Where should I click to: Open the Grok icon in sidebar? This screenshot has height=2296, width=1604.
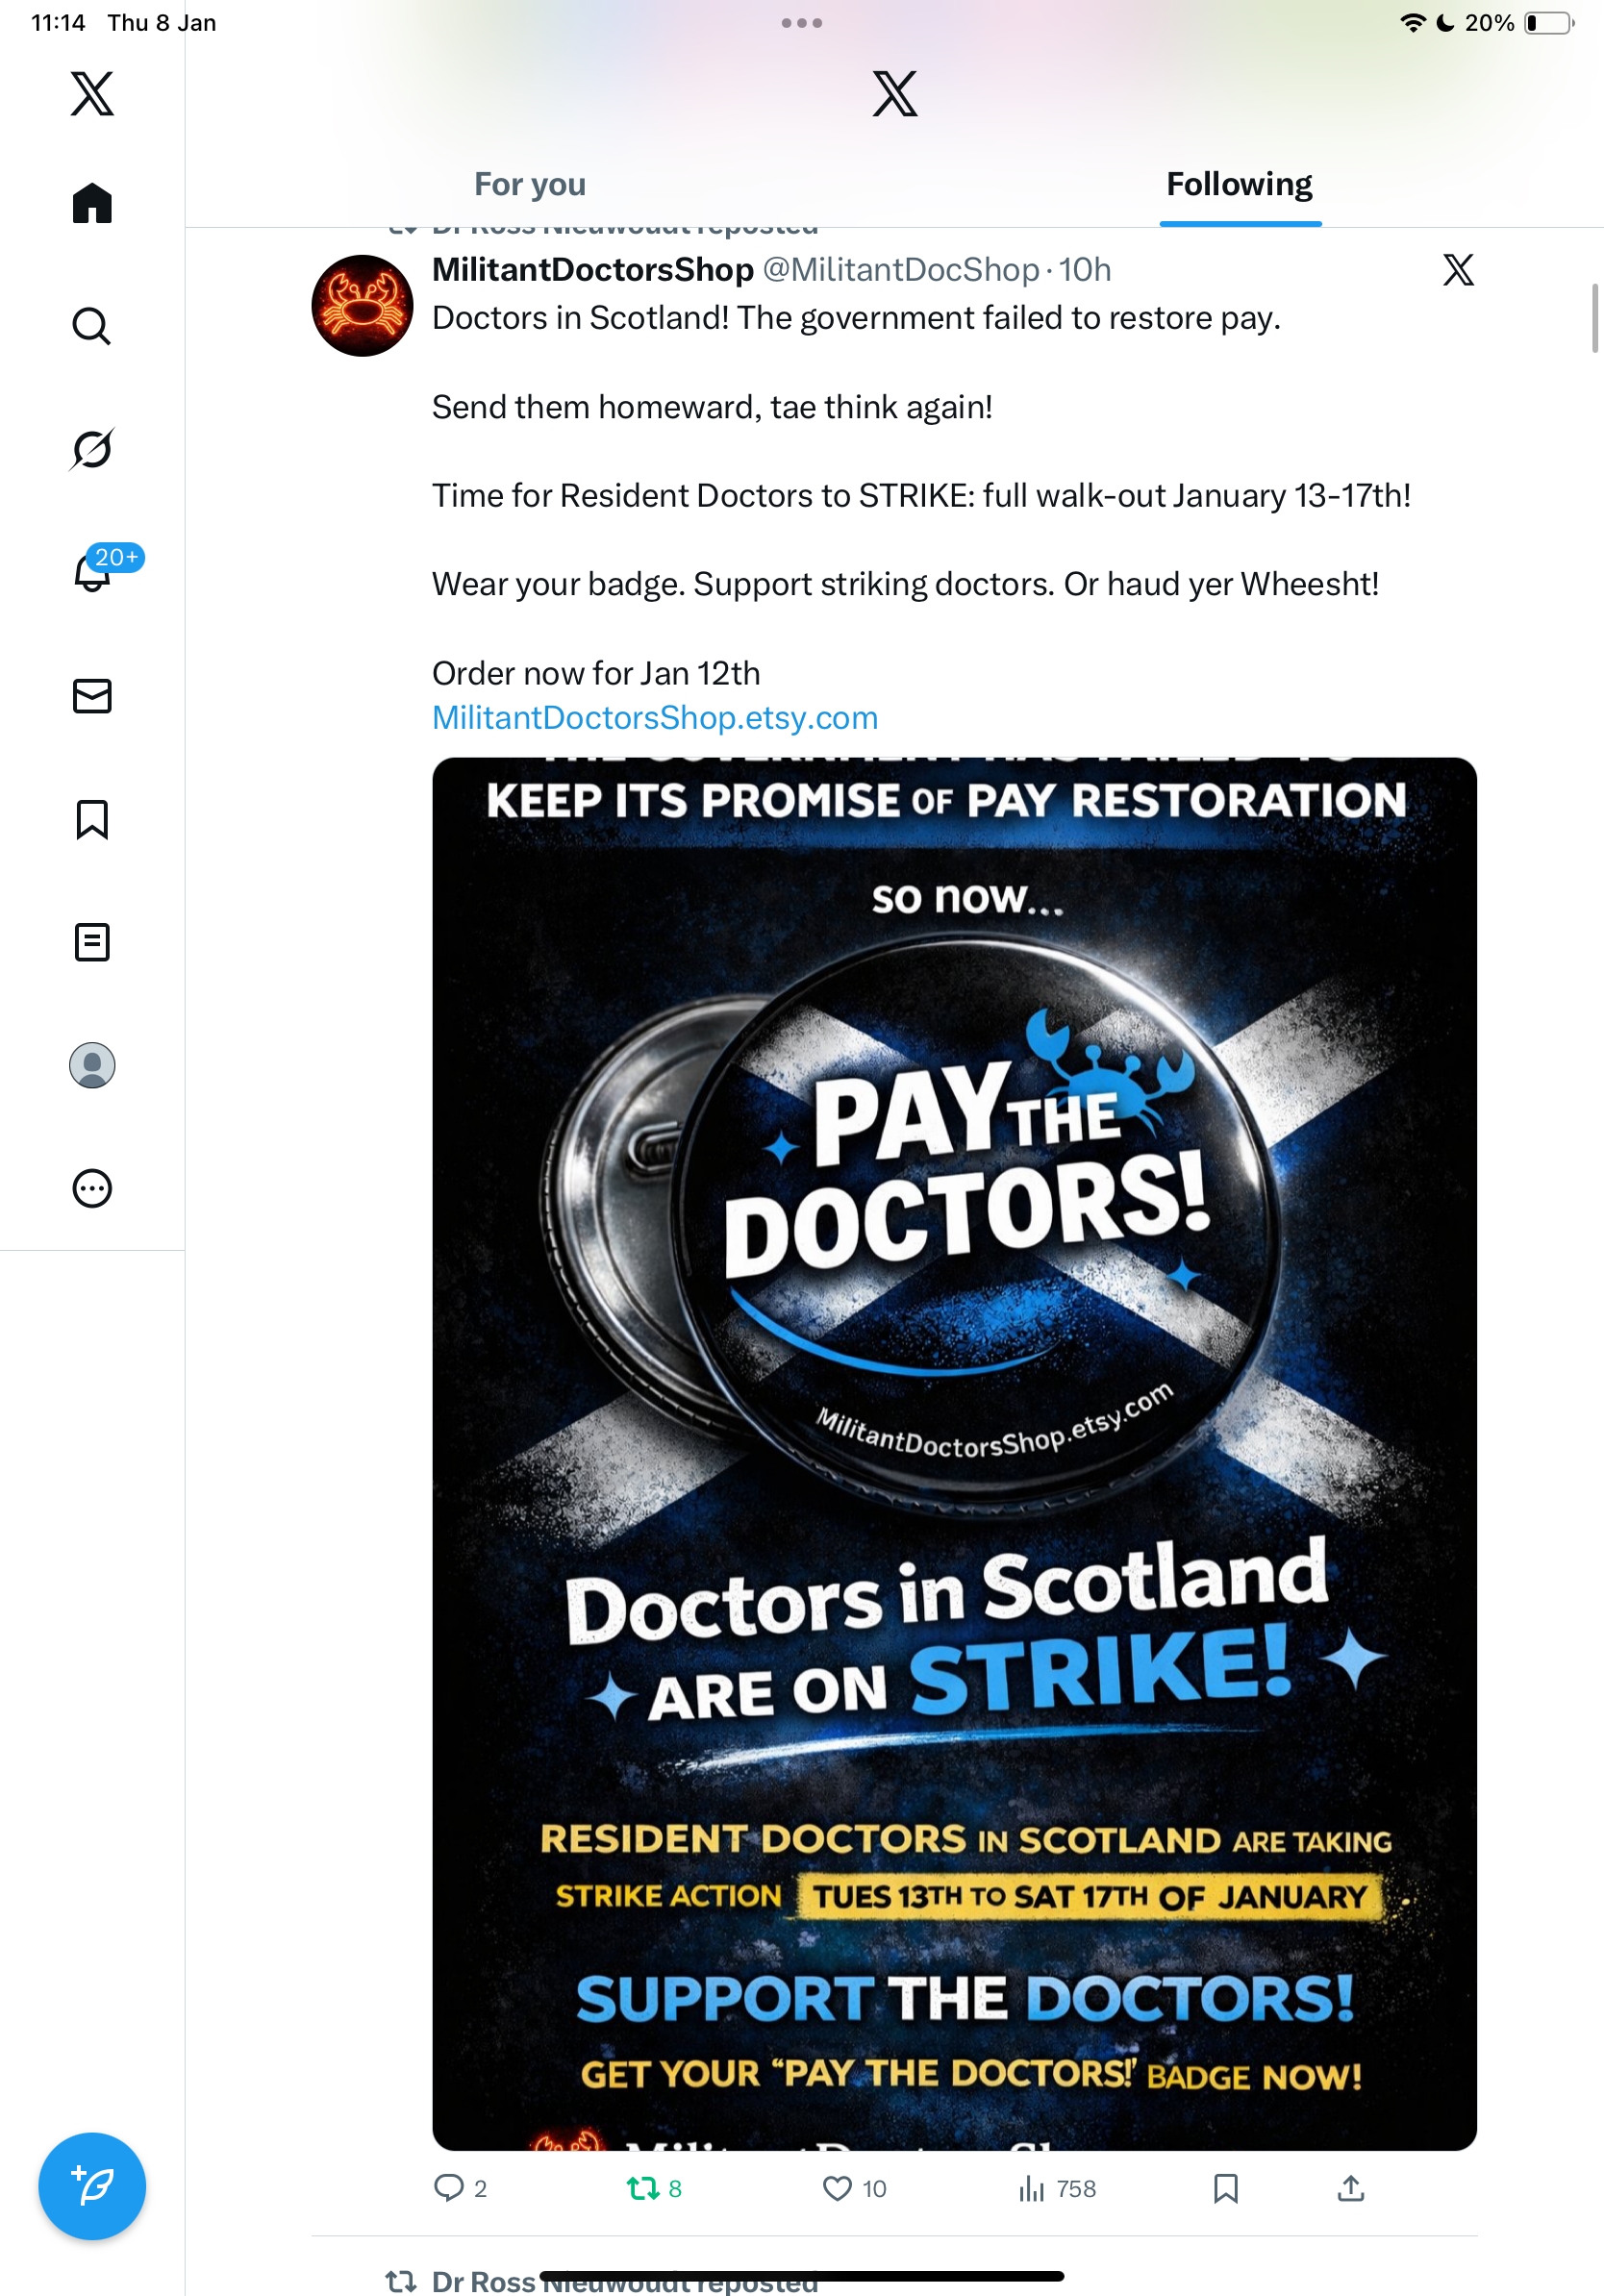tap(92, 449)
